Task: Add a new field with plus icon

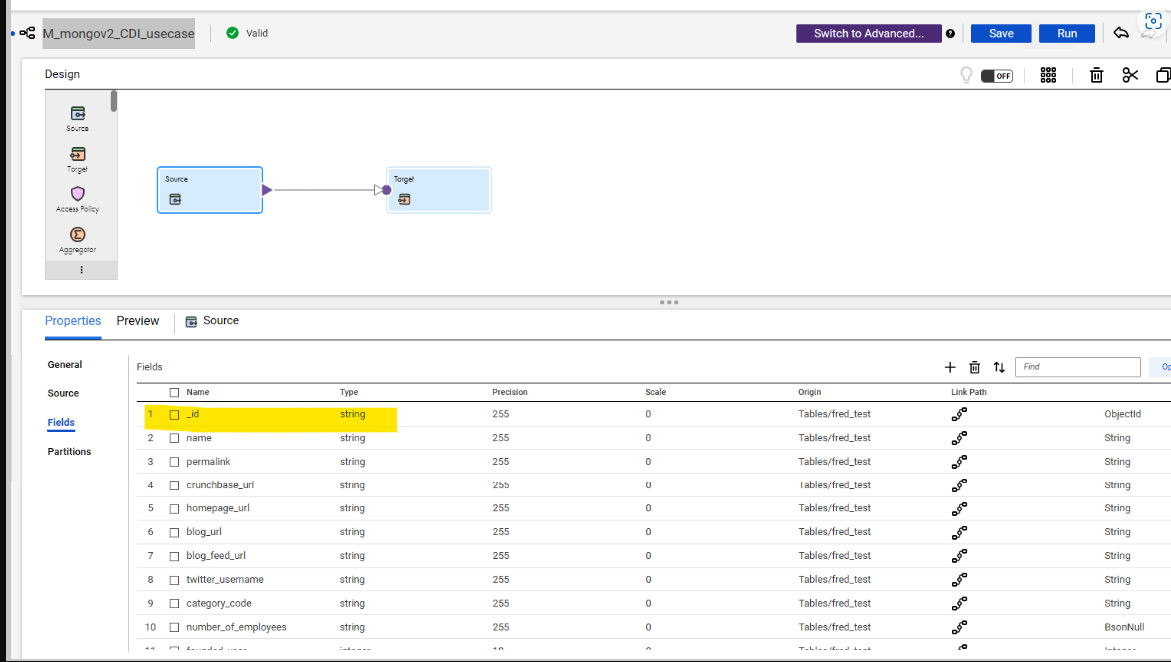Action: pos(950,367)
